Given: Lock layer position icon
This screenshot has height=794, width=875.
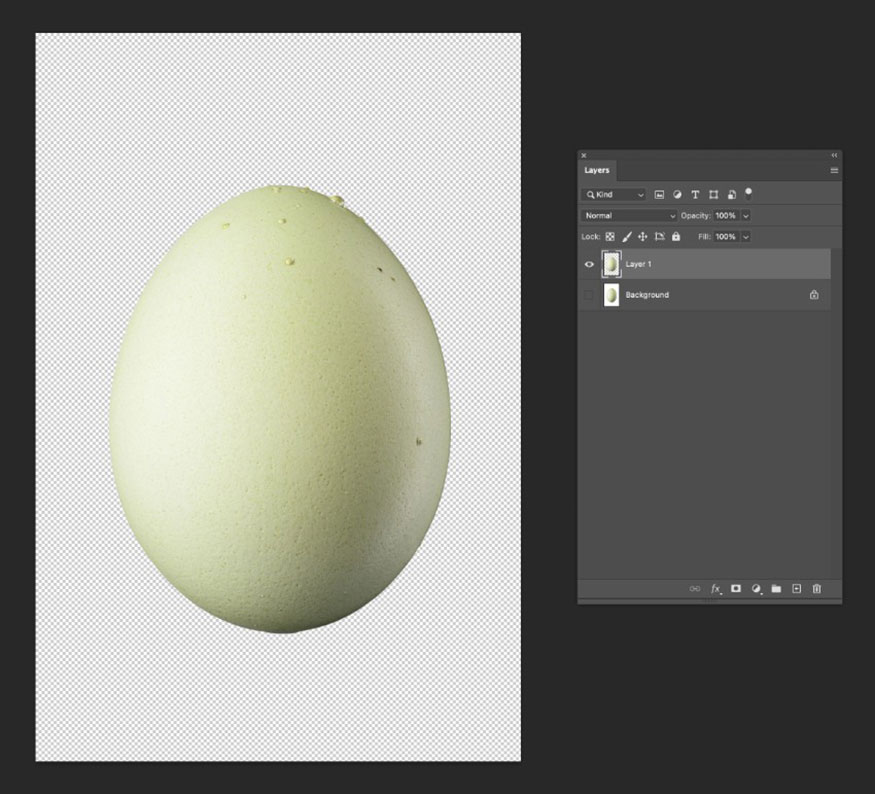Looking at the screenshot, I should 643,237.
